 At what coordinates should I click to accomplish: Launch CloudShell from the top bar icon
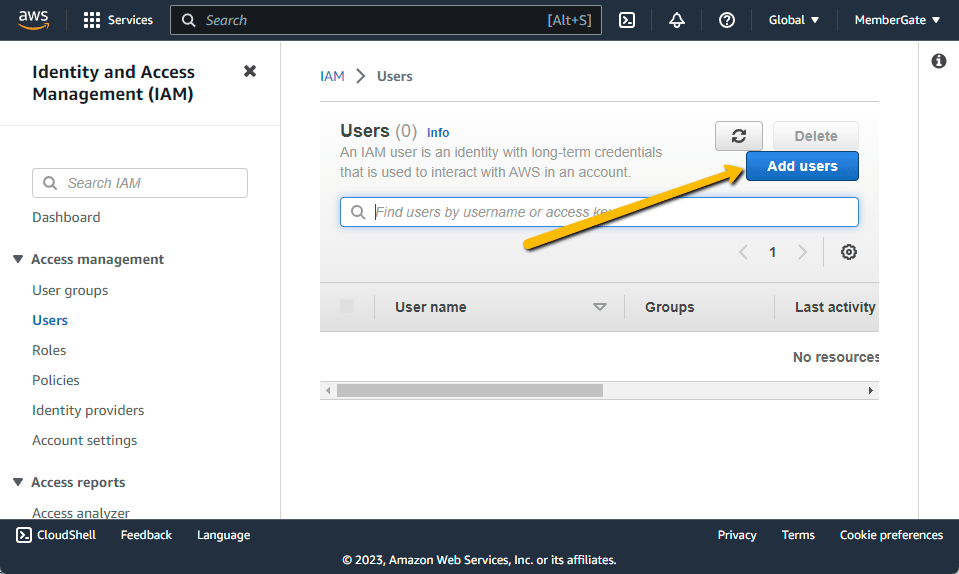(627, 20)
